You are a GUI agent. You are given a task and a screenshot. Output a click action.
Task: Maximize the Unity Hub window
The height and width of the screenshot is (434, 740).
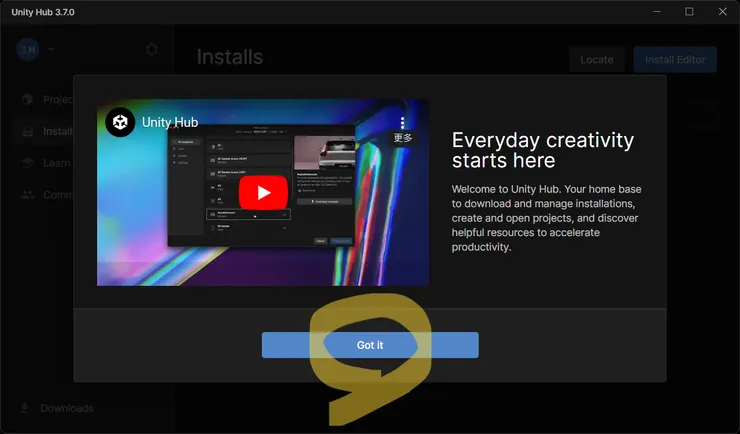coord(690,12)
